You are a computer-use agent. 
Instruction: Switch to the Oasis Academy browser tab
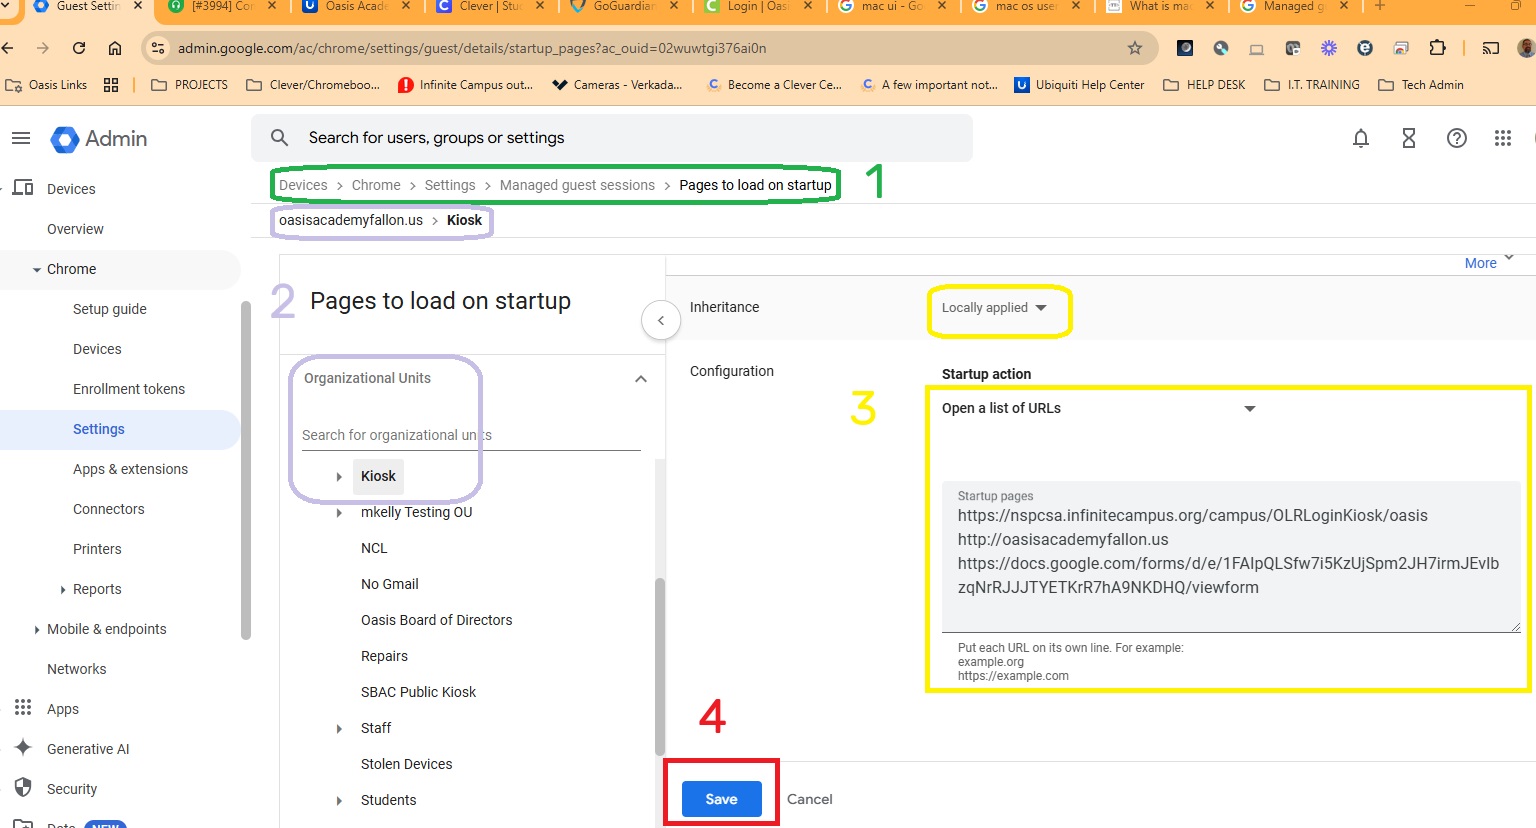tap(357, 7)
